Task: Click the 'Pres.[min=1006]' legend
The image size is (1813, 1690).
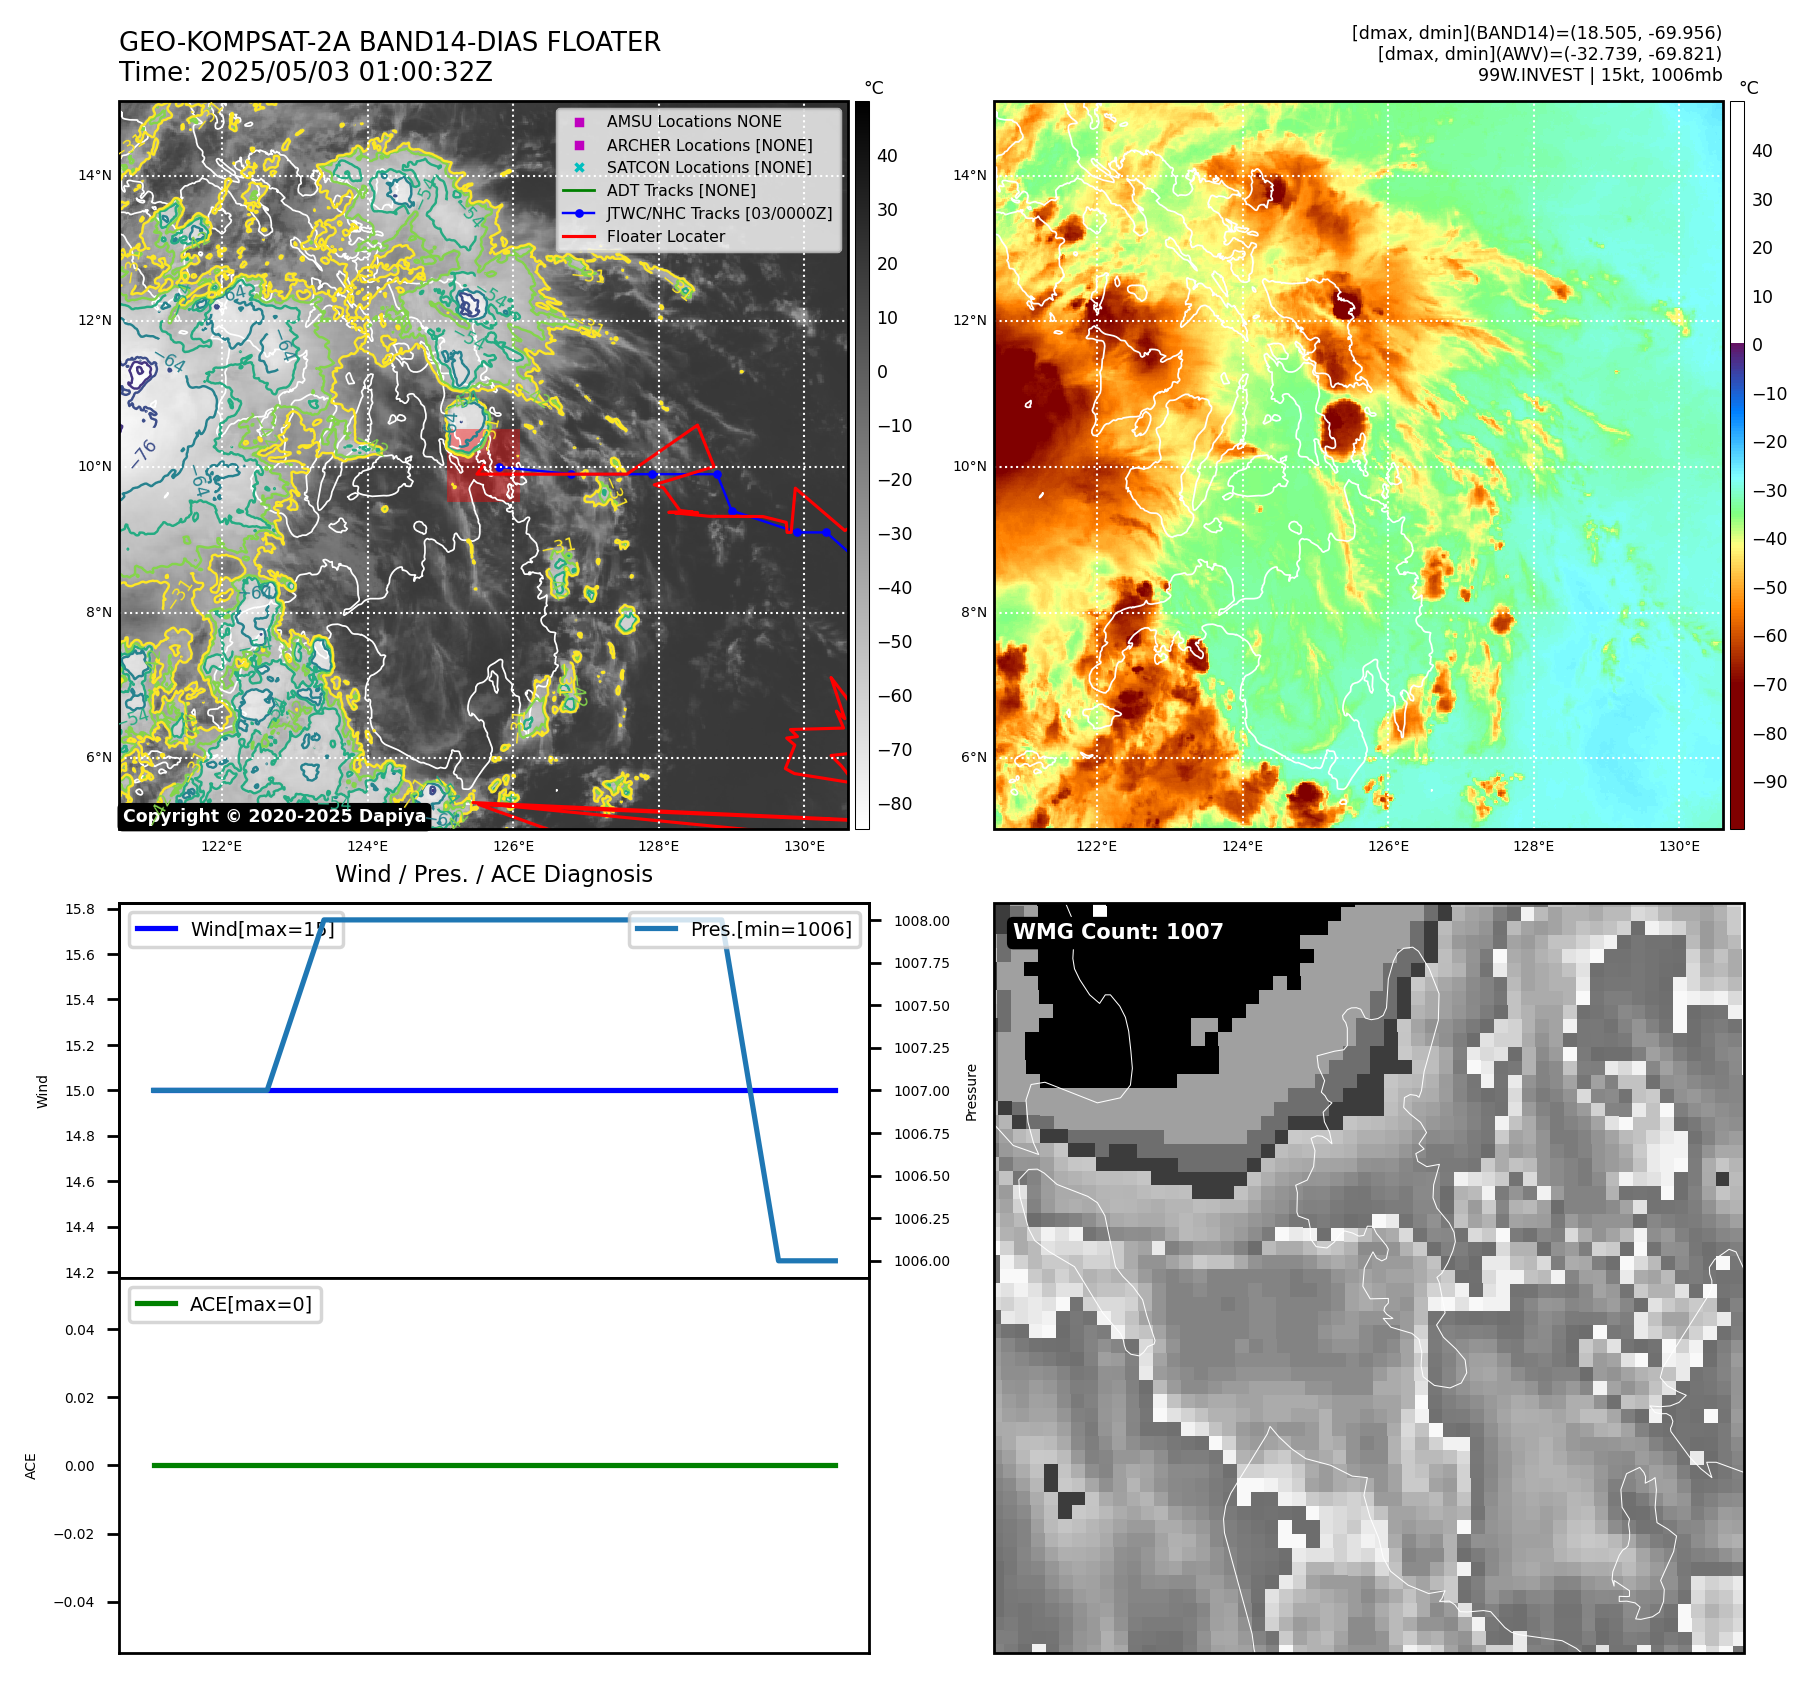Action: (745, 929)
